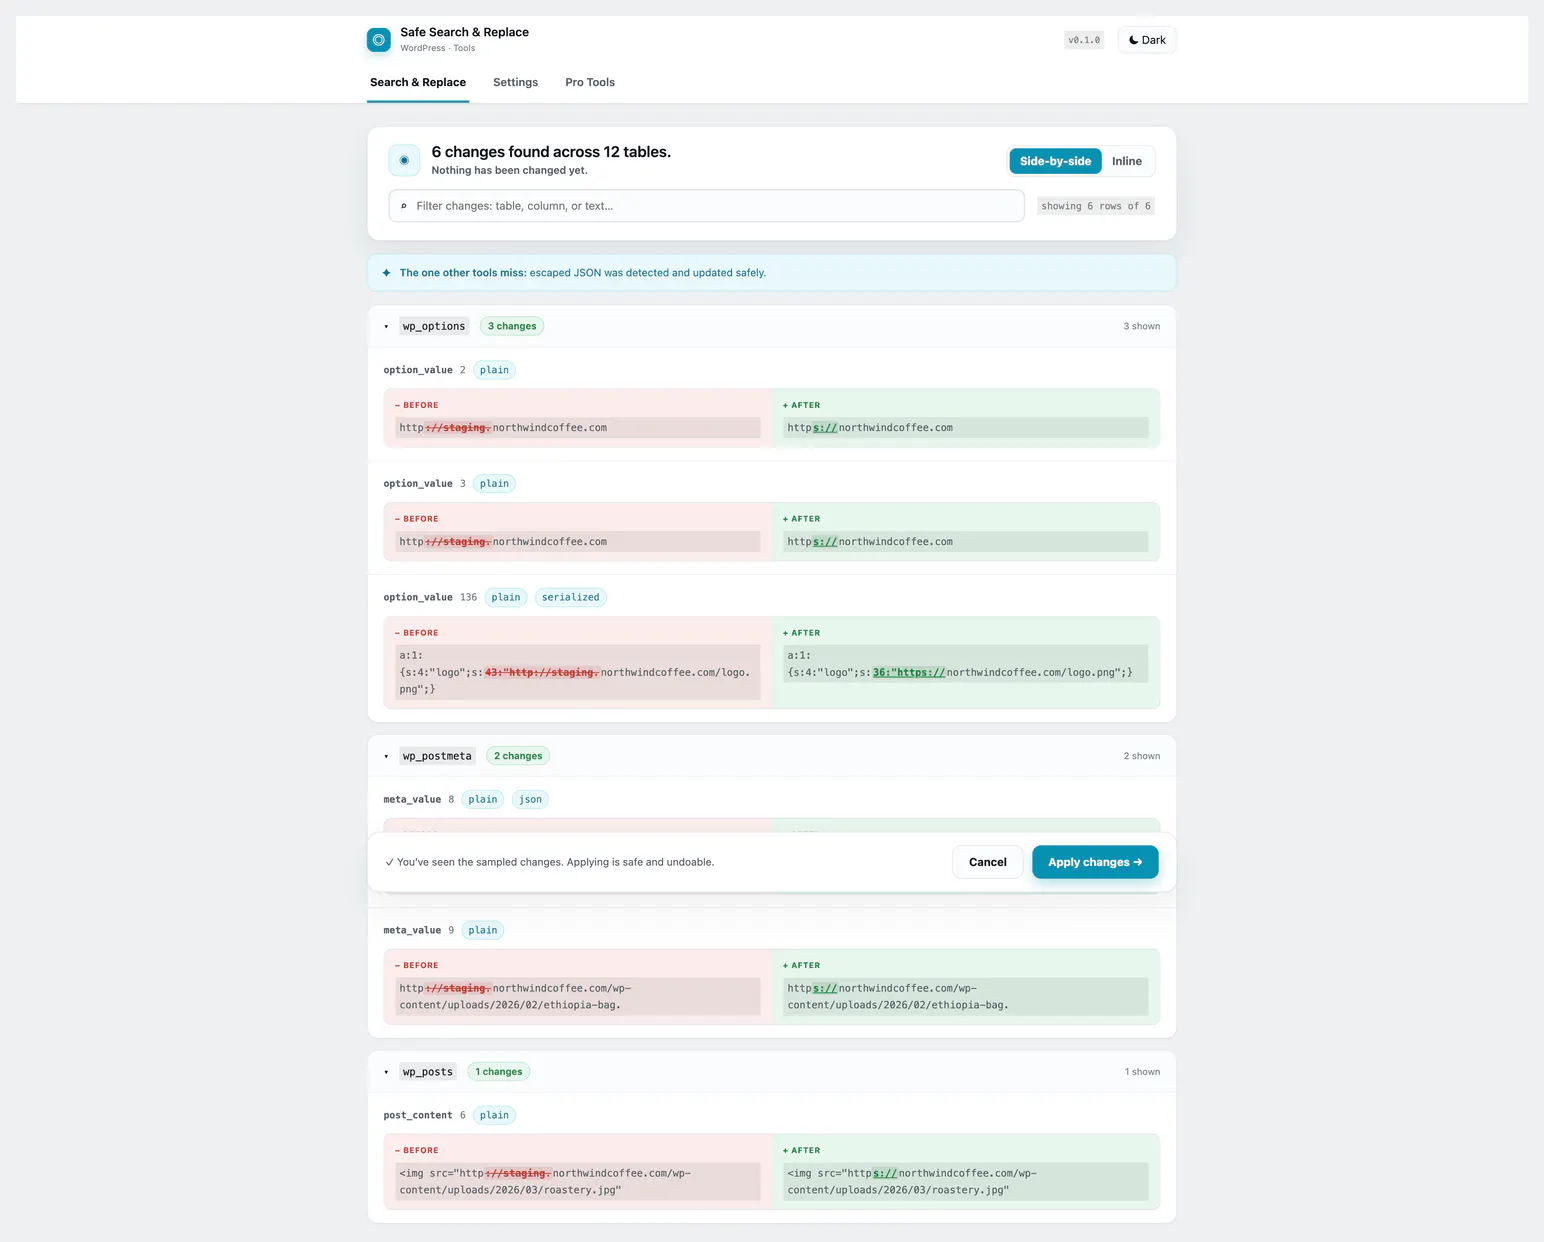This screenshot has height=1242, width=1544.
Task: Click the '6 changes found across 12 tables' heading
Action: coord(551,152)
